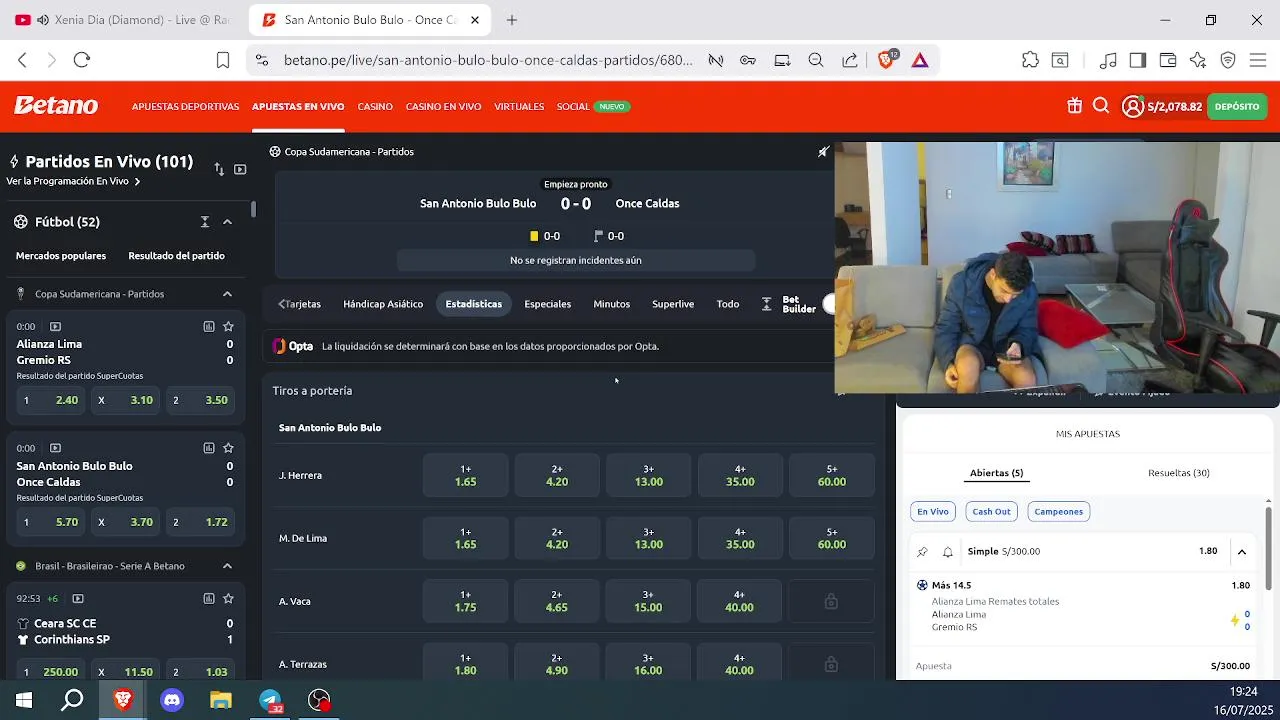Pin the Simple S/300.00 bet
The width and height of the screenshot is (1280, 720).
click(x=922, y=551)
